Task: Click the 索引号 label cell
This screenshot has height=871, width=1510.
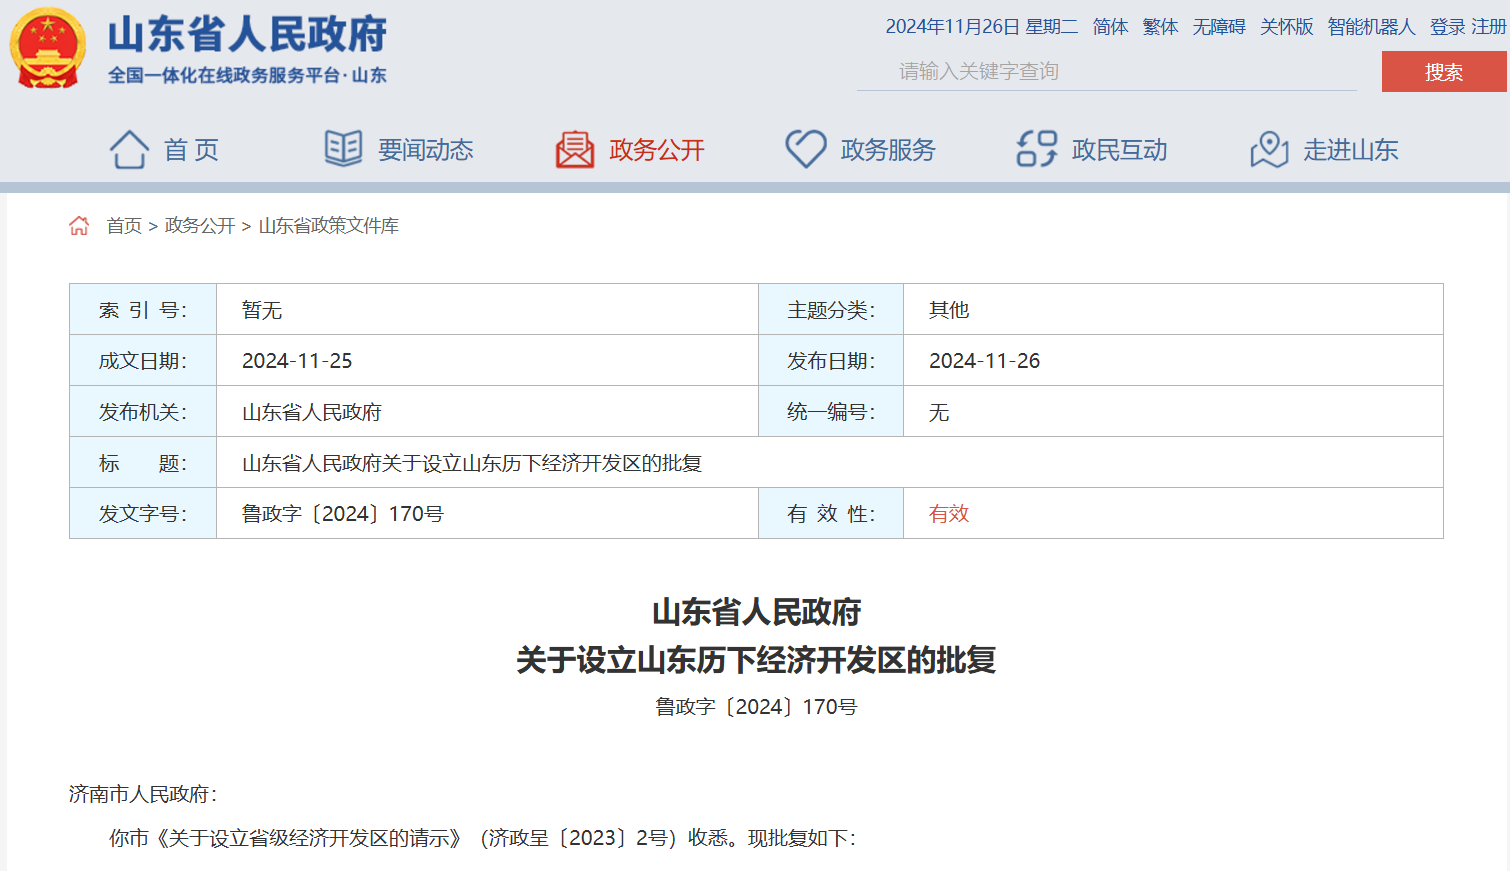Action: 143,310
